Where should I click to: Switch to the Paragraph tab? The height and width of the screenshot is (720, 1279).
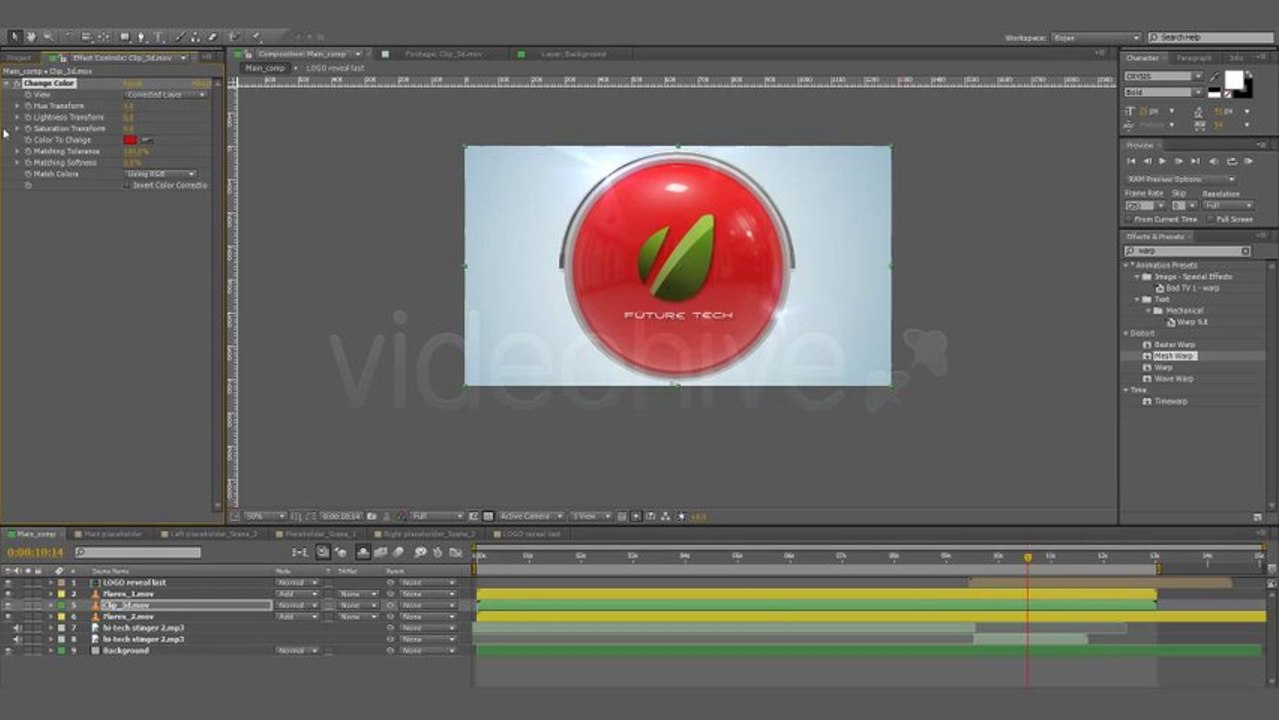coord(1193,58)
